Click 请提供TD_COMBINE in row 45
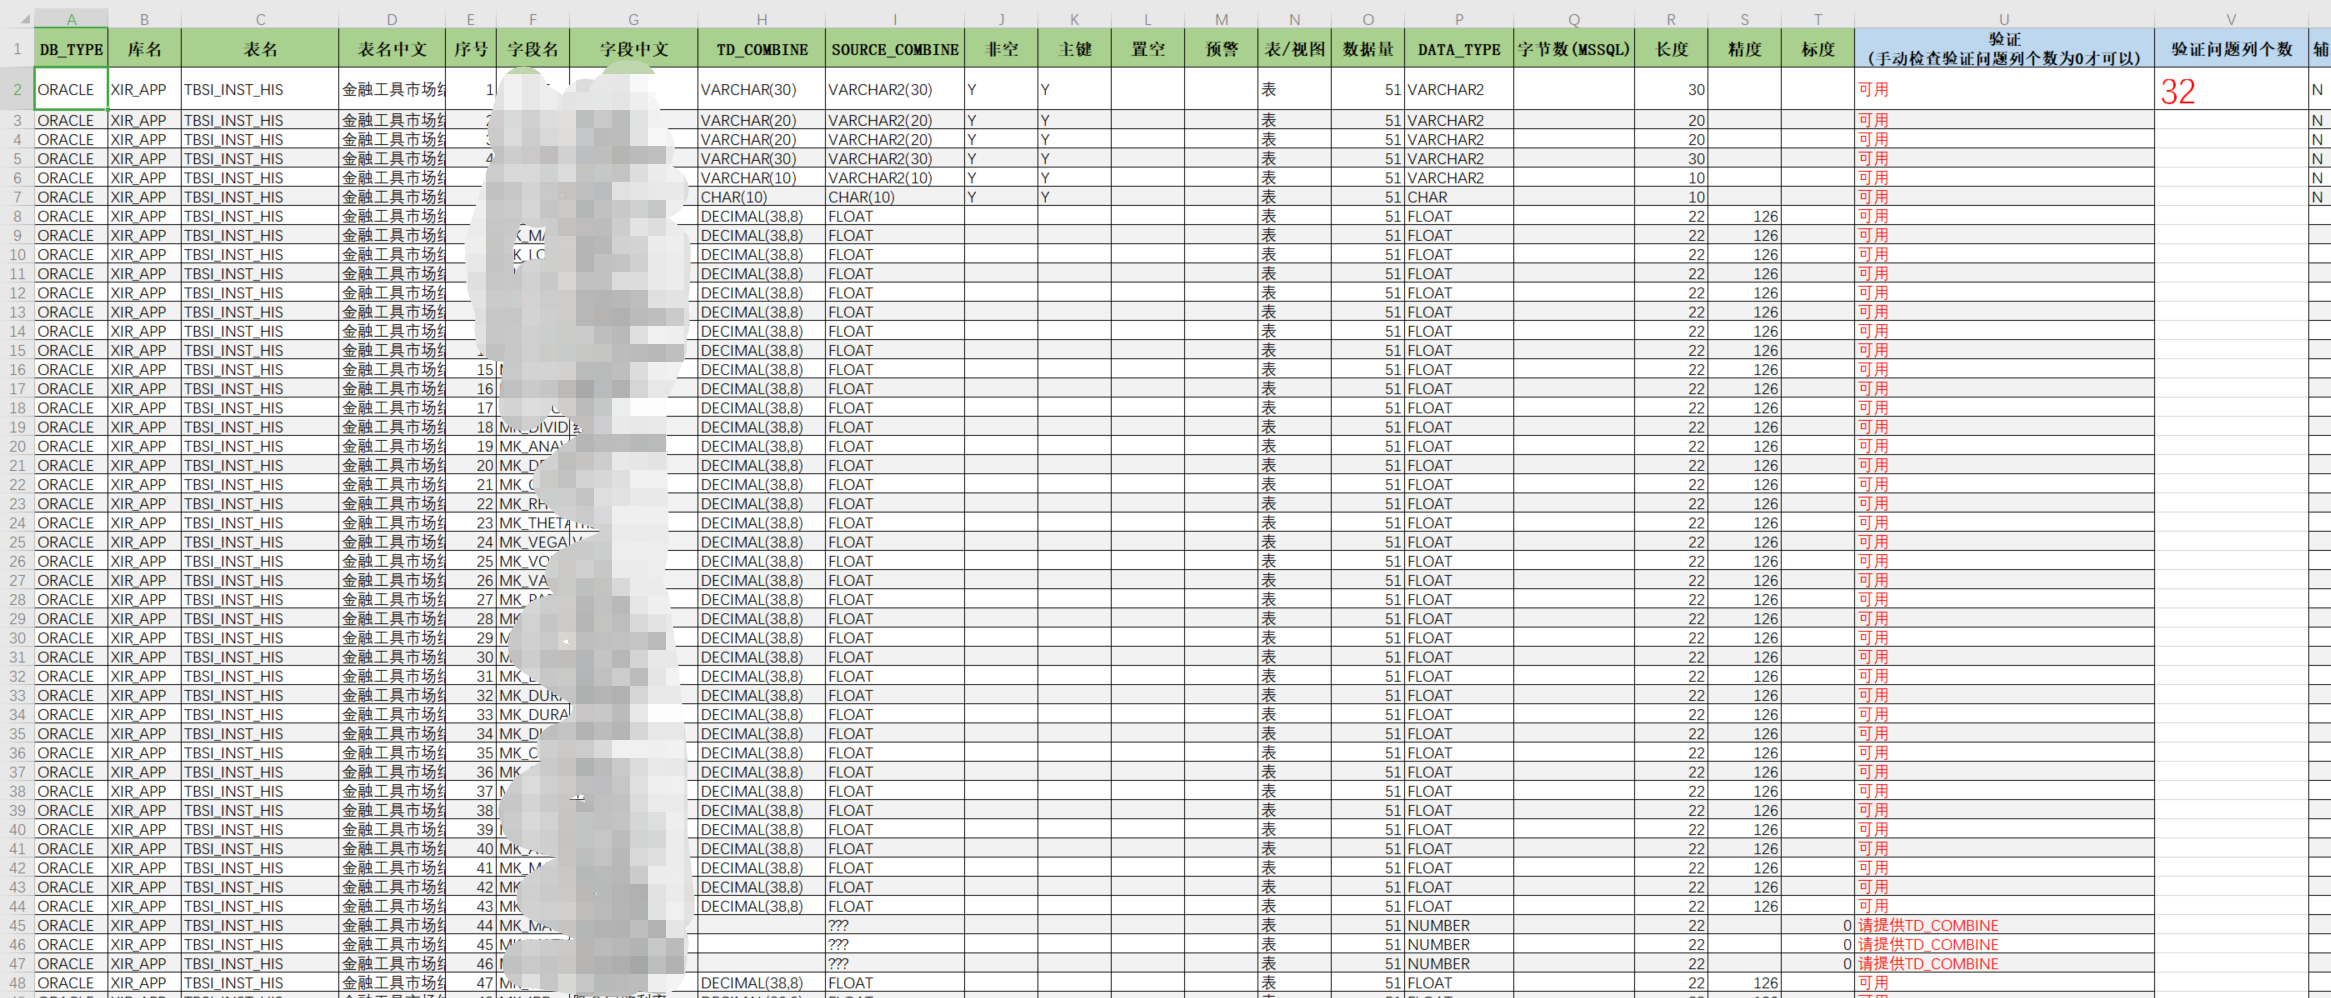The height and width of the screenshot is (998, 2331). (1928, 925)
